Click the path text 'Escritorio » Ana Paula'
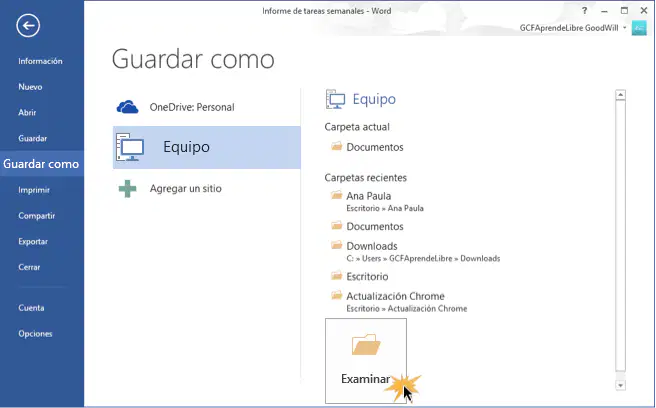 pos(385,208)
